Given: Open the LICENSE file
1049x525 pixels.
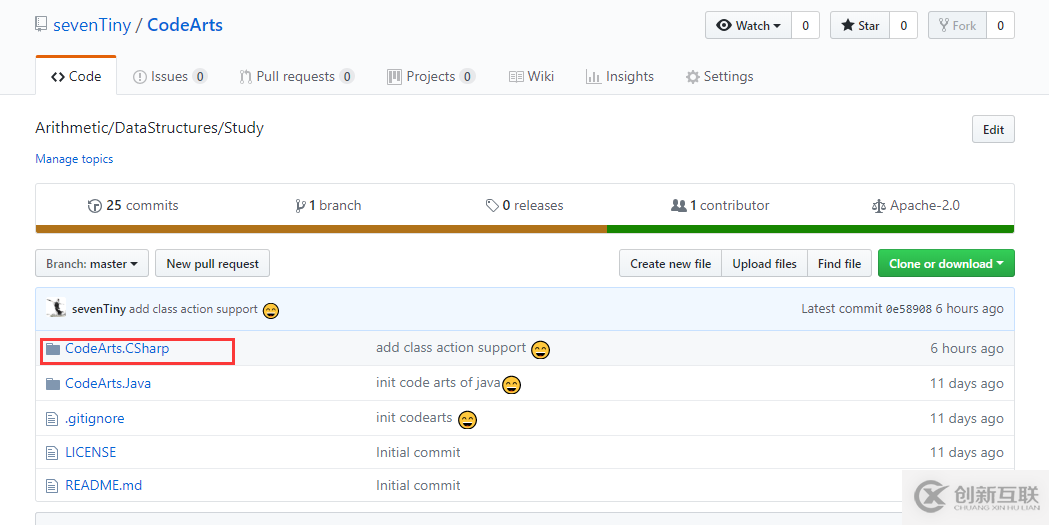Looking at the screenshot, I should click(91, 453).
